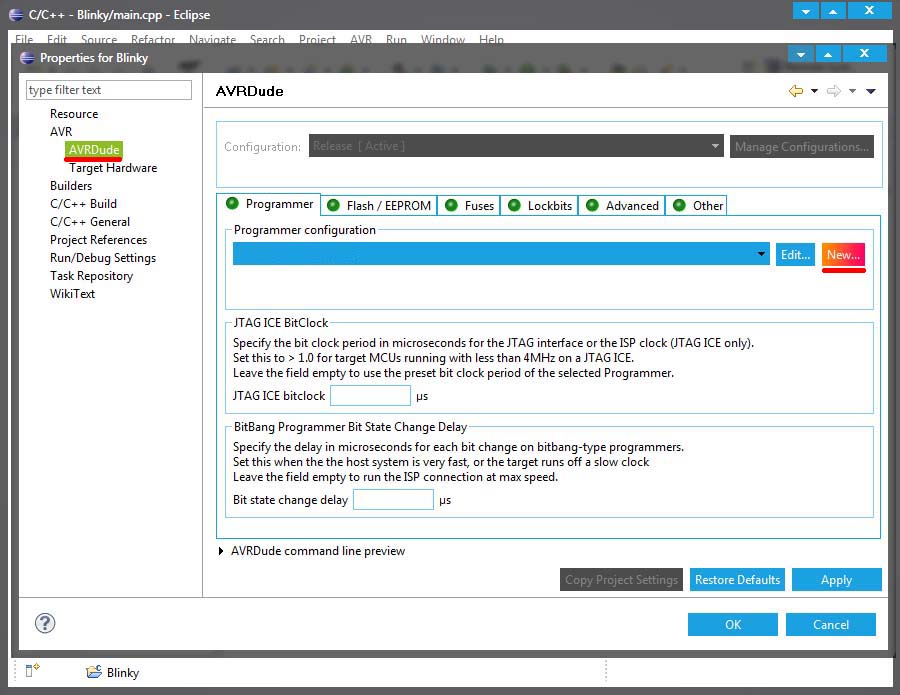
Task: Click the "AVRDude" page heading text
Action: click(250, 91)
